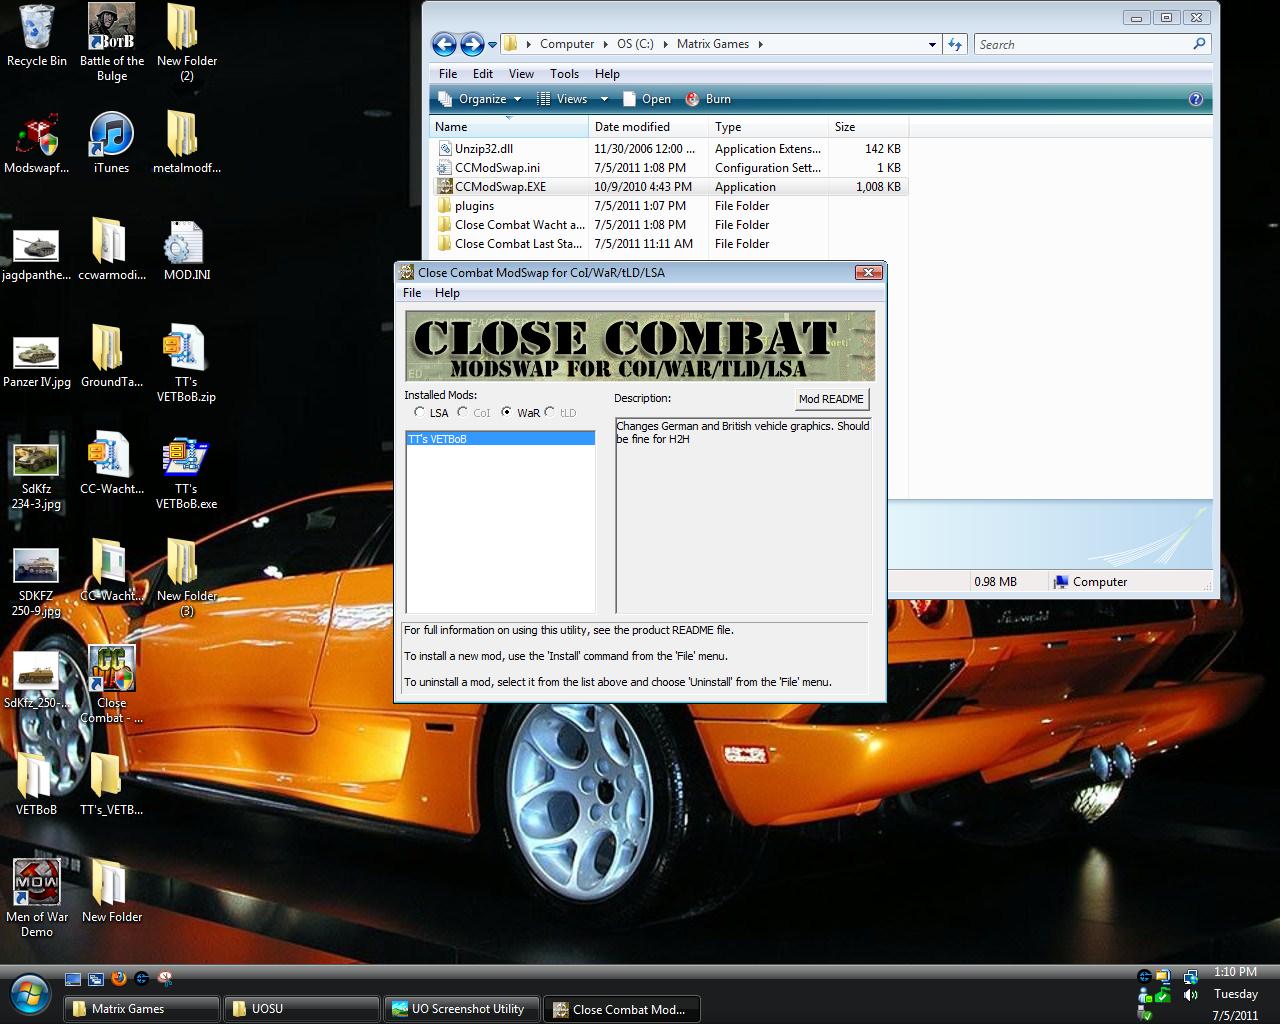
Task: Select the Unzip32.dll file row
Action: click(x=669, y=149)
